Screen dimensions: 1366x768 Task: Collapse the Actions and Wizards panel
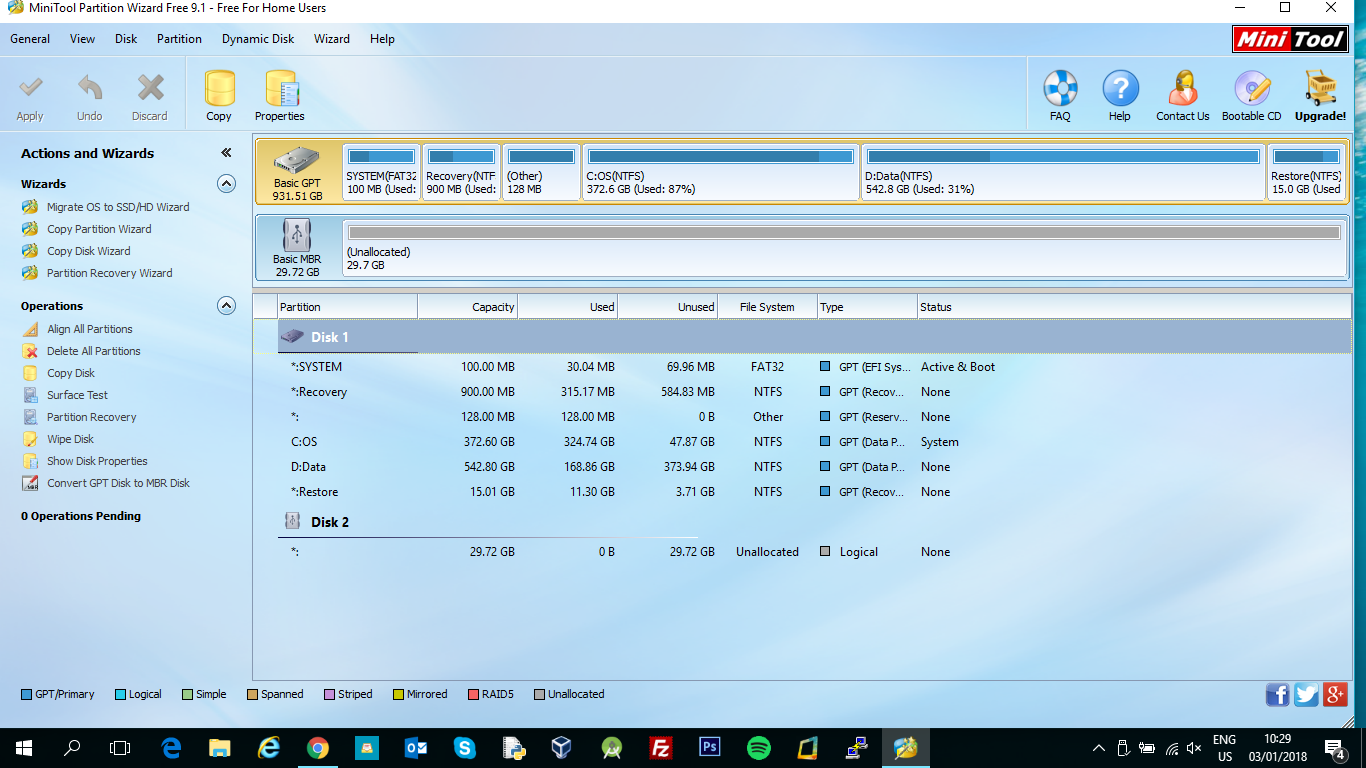coord(226,153)
